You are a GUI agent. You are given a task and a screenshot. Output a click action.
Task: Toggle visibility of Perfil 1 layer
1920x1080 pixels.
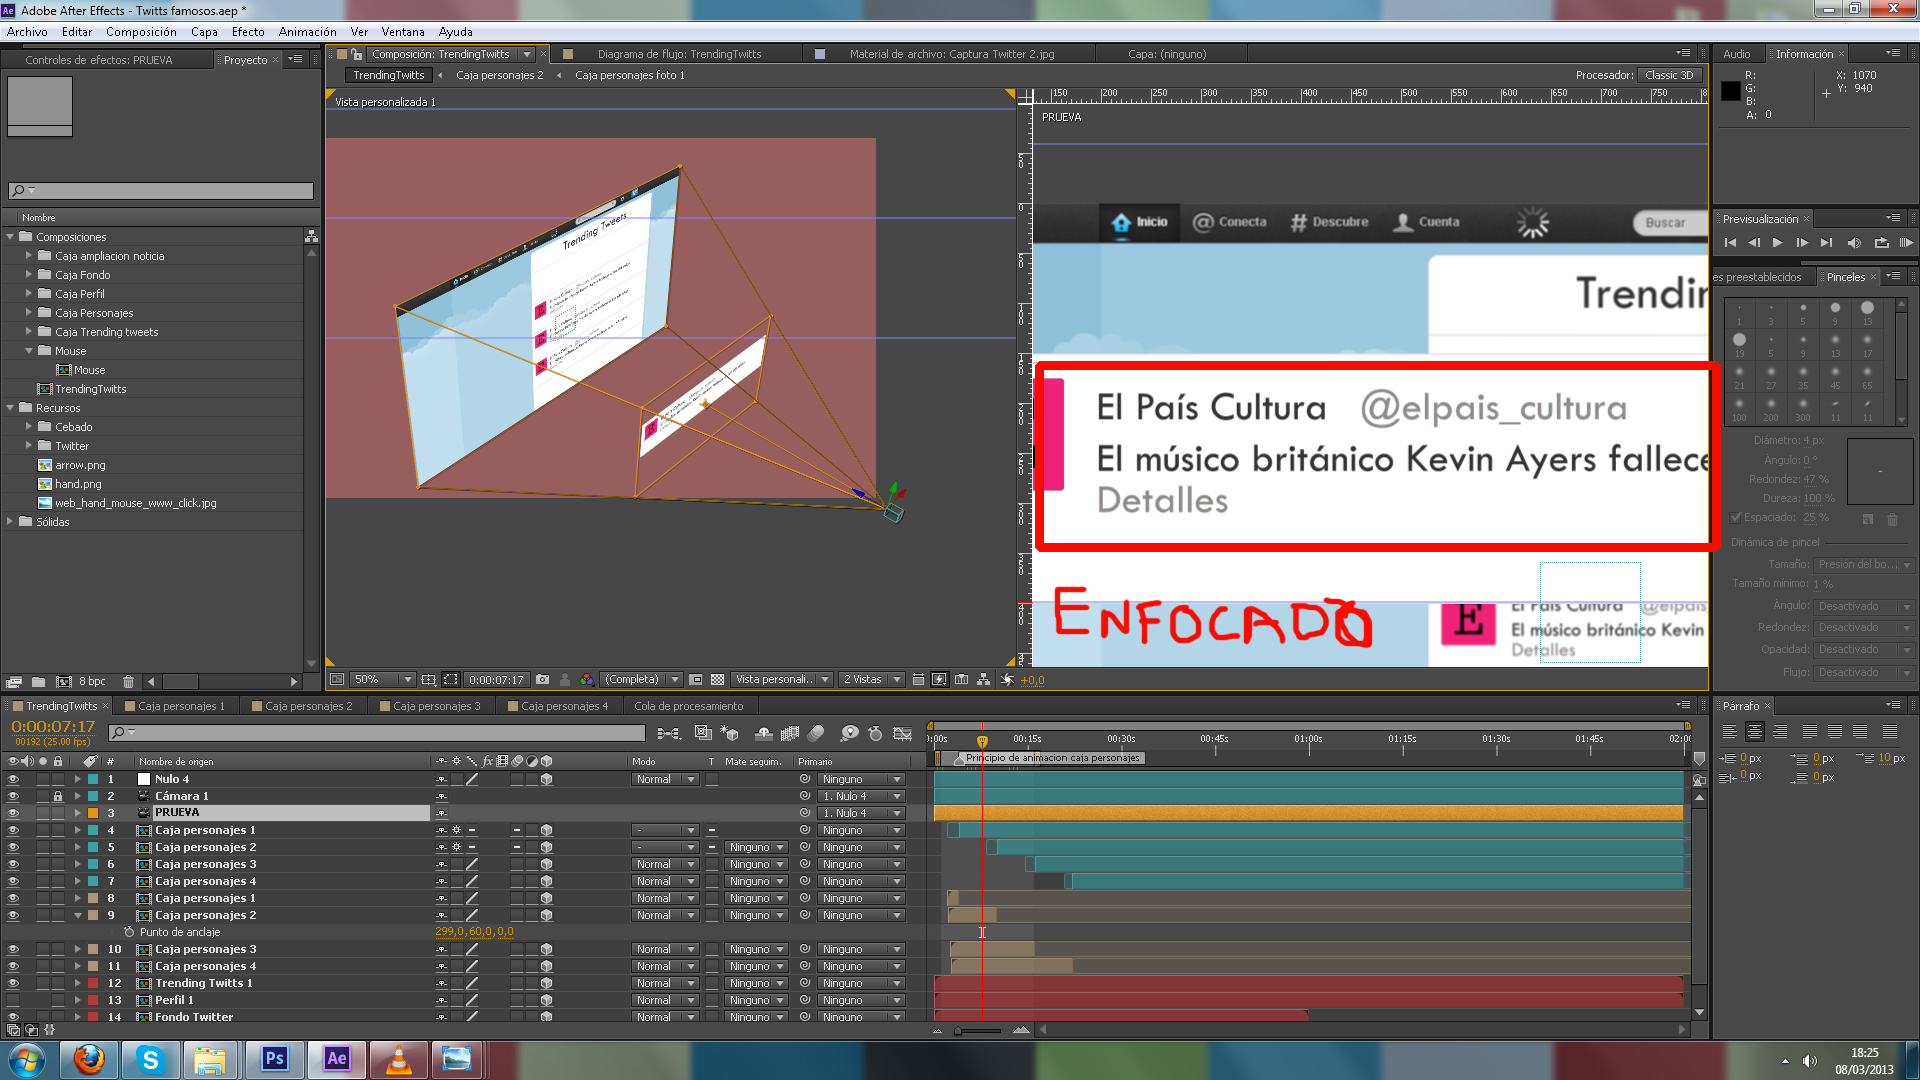[x=13, y=1001]
